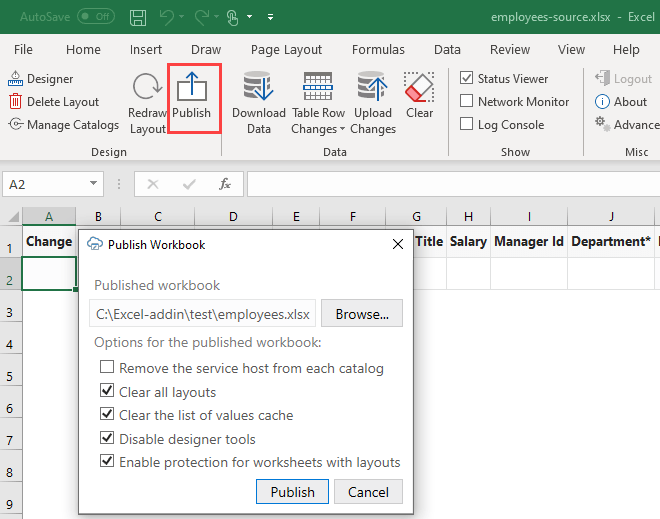Launch the Designer tool

pos(40,79)
